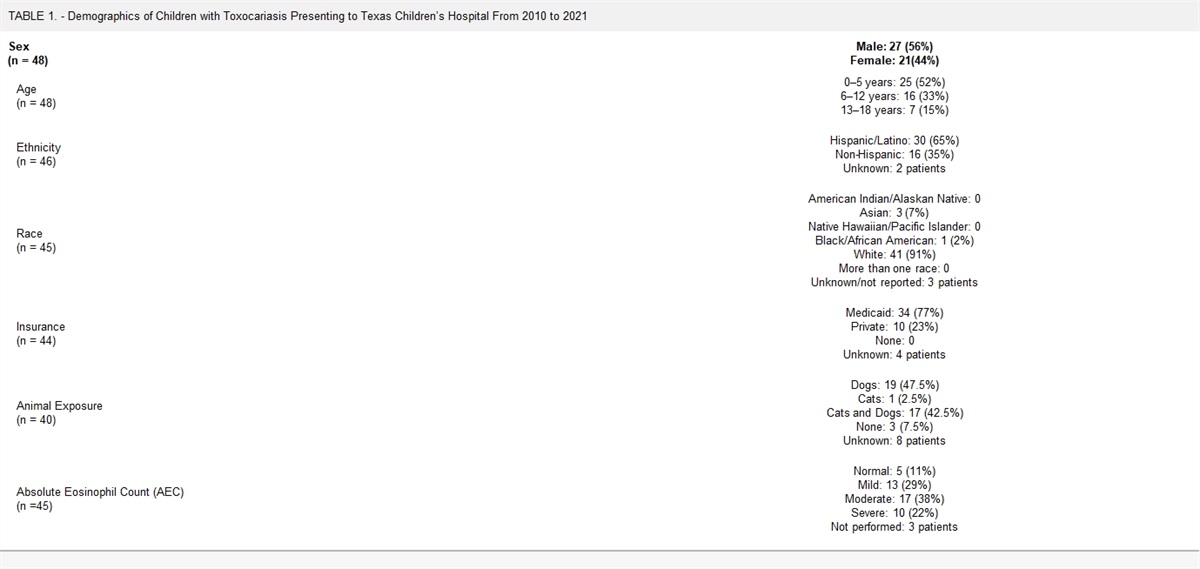The height and width of the screenshot is (569, 1200).
Task: Click 'More than one race: 0' entry
Action: (893, 268)
